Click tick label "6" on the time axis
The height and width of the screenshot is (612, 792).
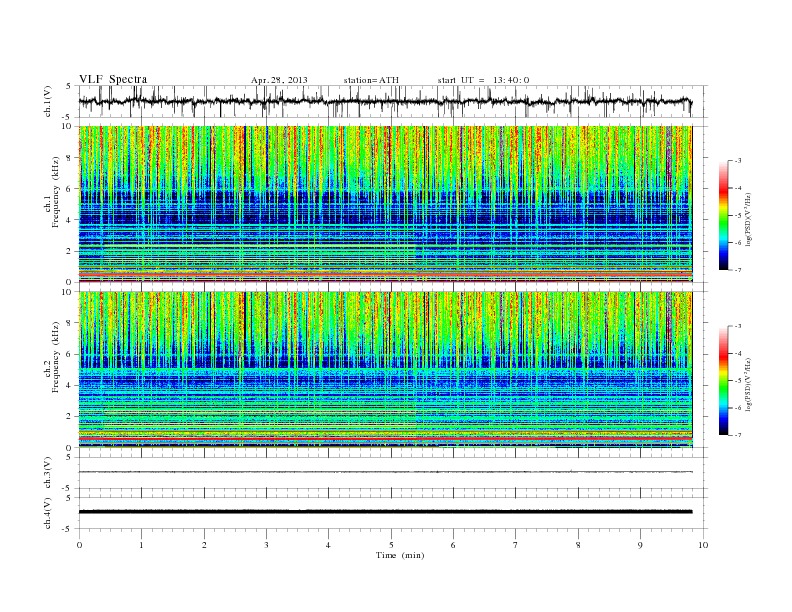click(x=453, y=545)
